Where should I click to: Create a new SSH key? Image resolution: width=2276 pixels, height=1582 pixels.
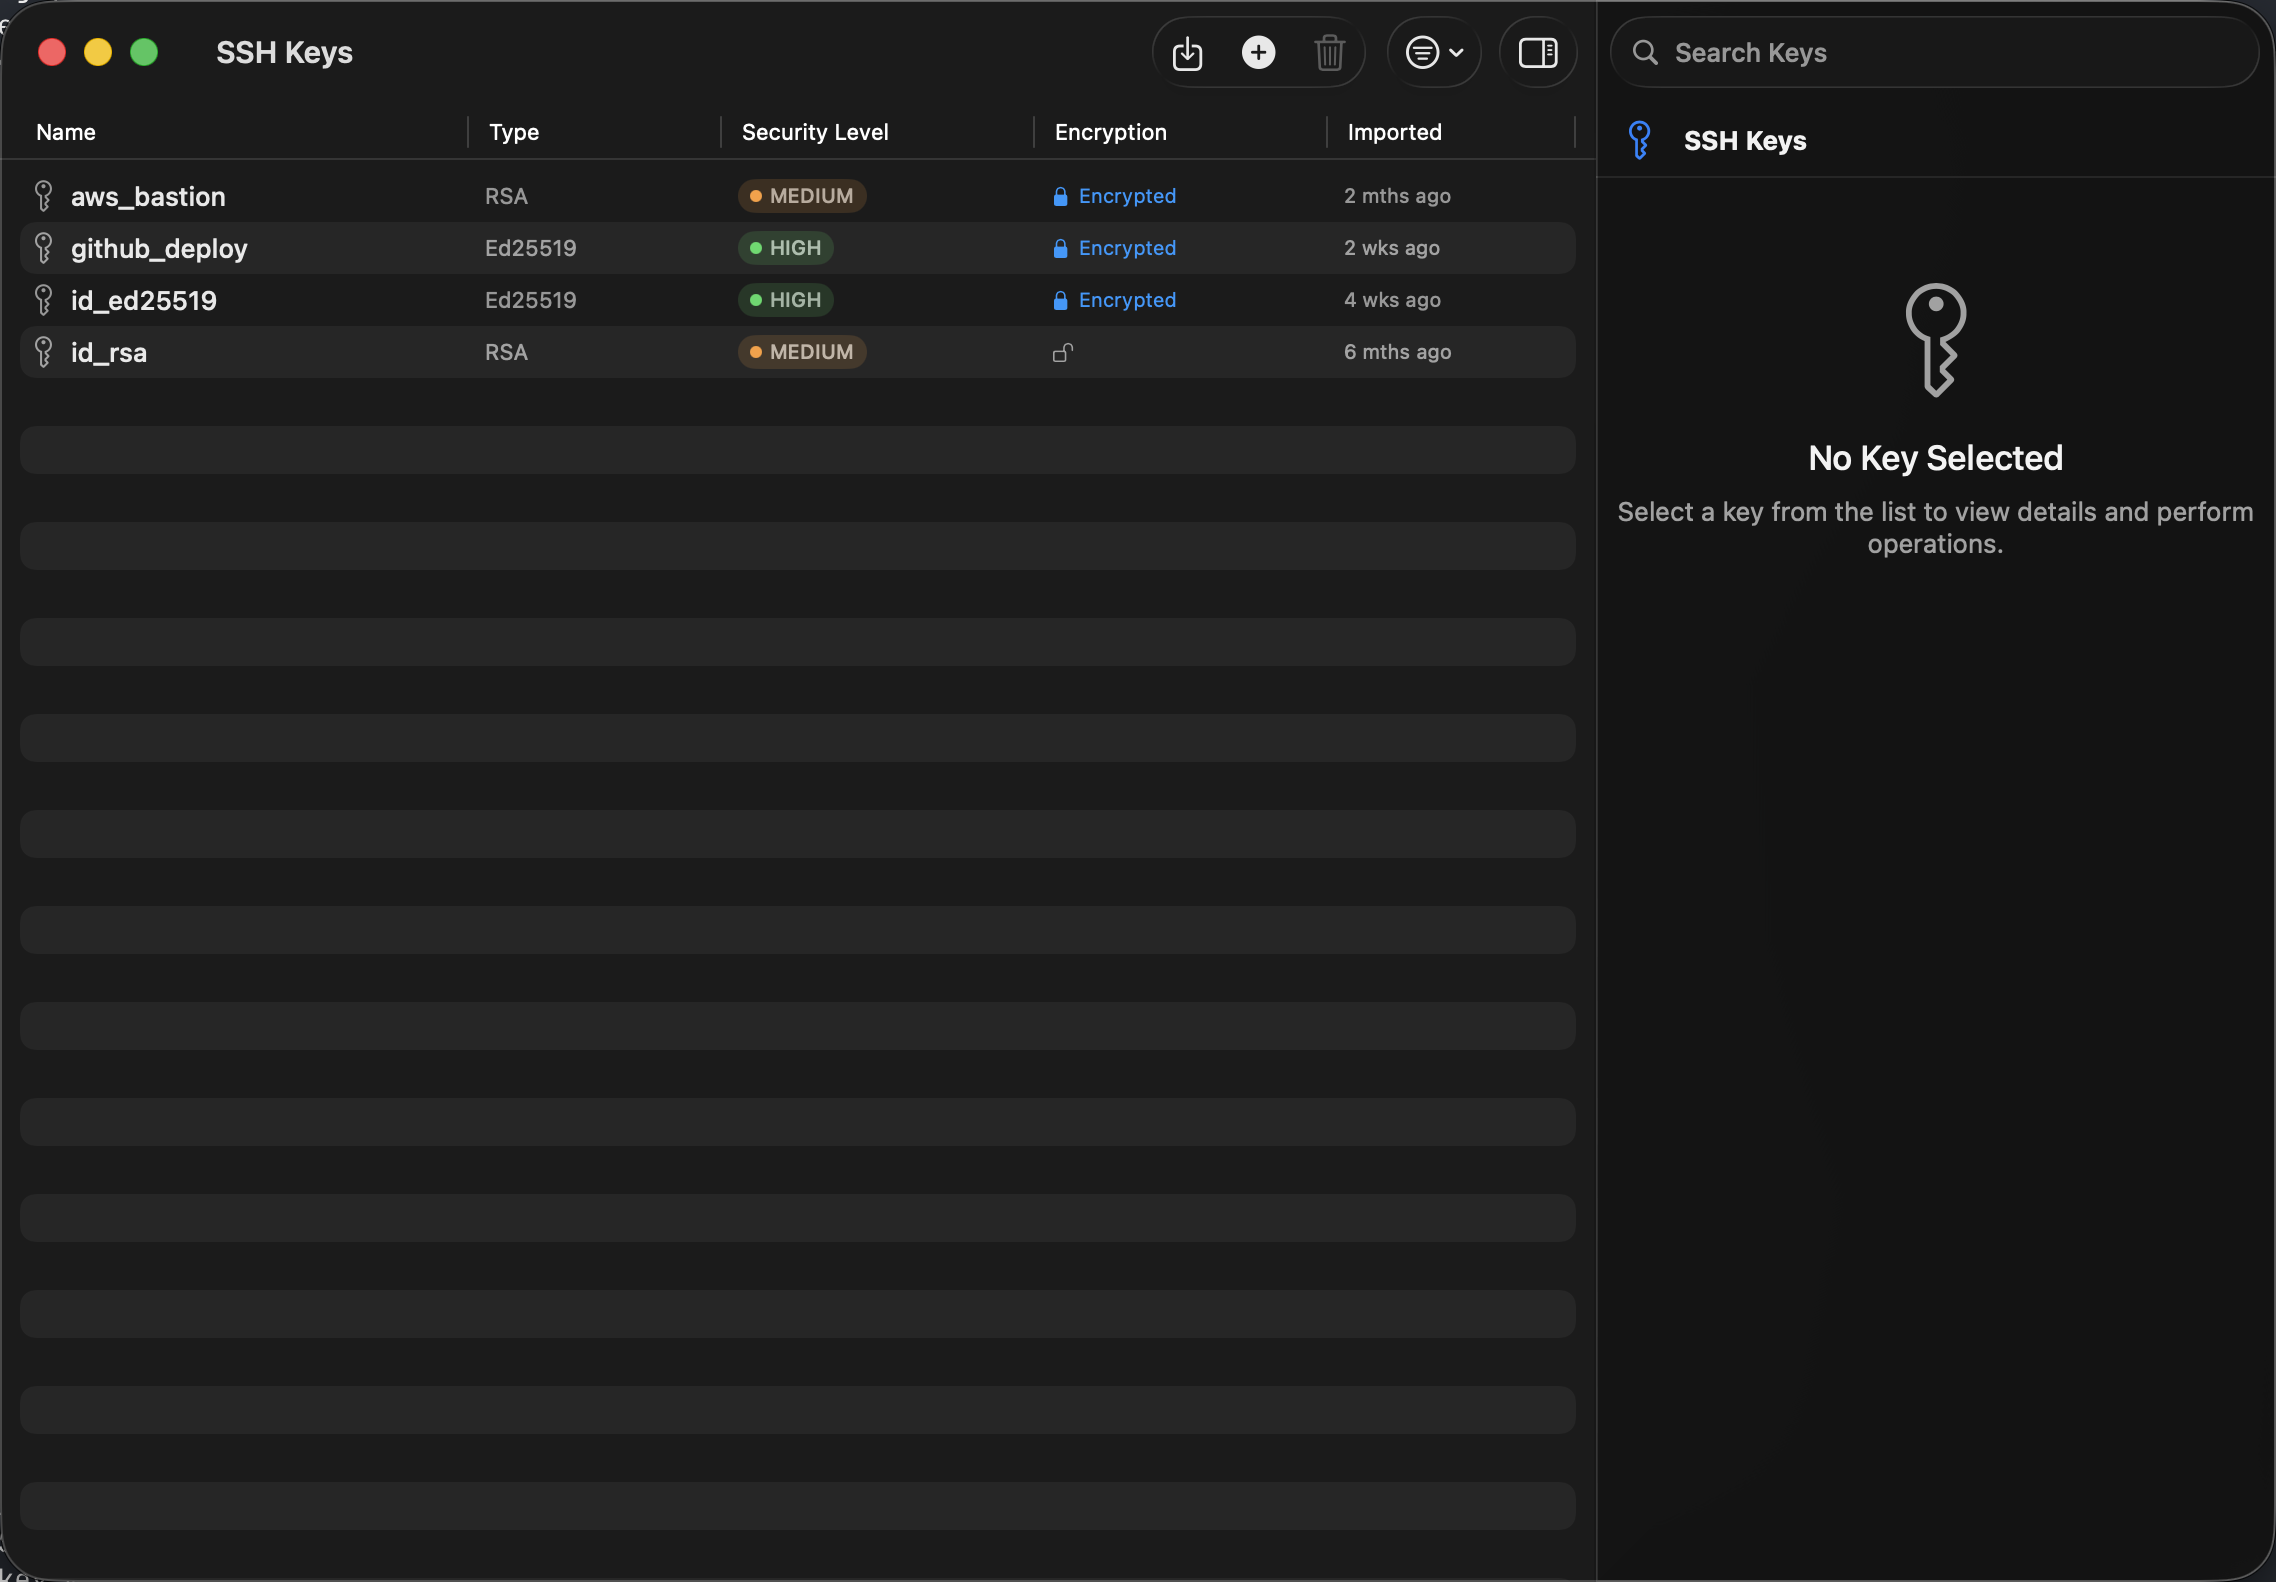coord(1258,52)
